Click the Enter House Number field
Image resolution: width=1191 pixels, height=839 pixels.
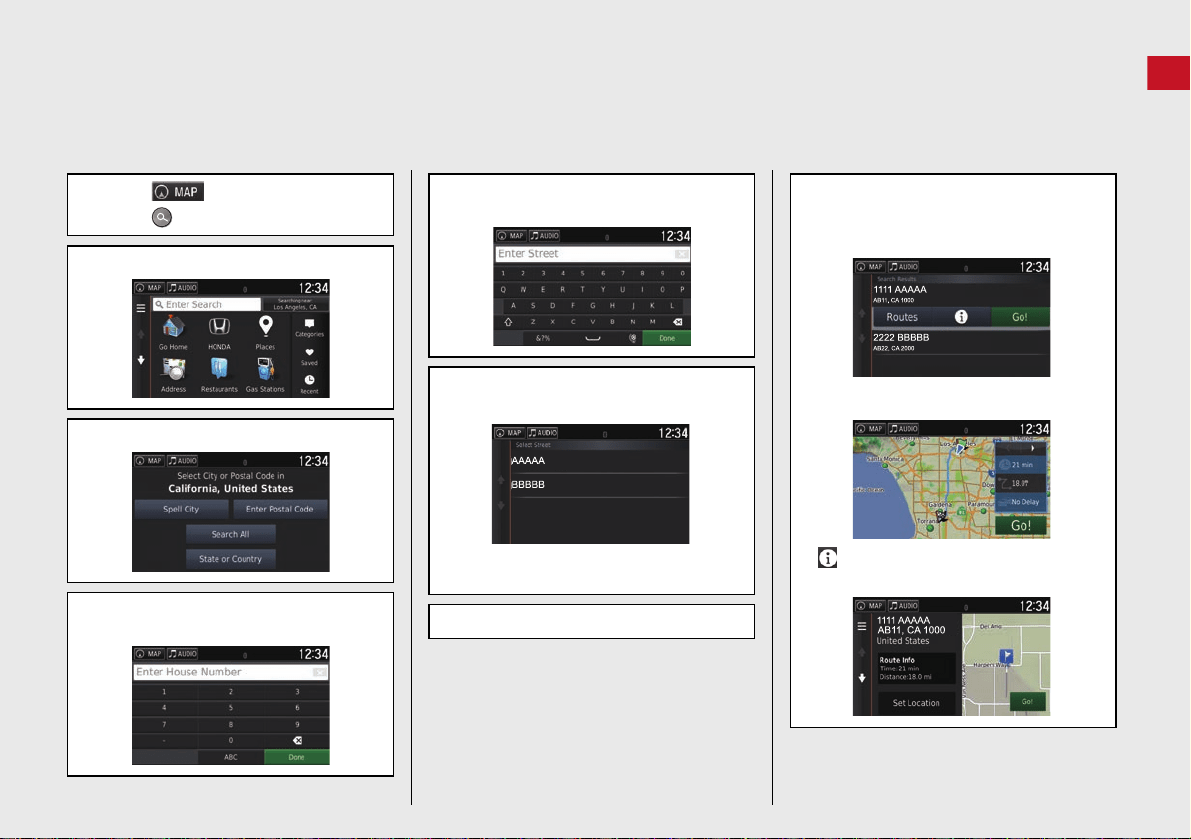point(231,672)
